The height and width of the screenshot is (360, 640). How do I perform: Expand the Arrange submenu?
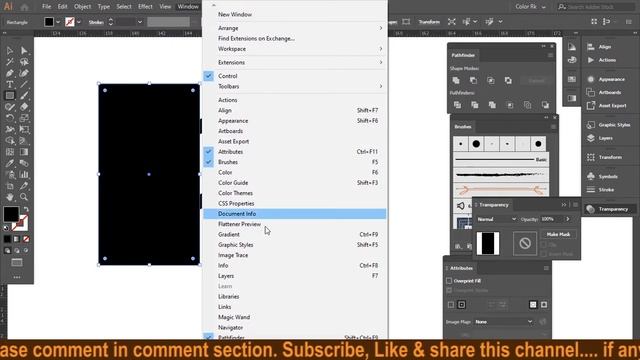(x=295, y=28)
